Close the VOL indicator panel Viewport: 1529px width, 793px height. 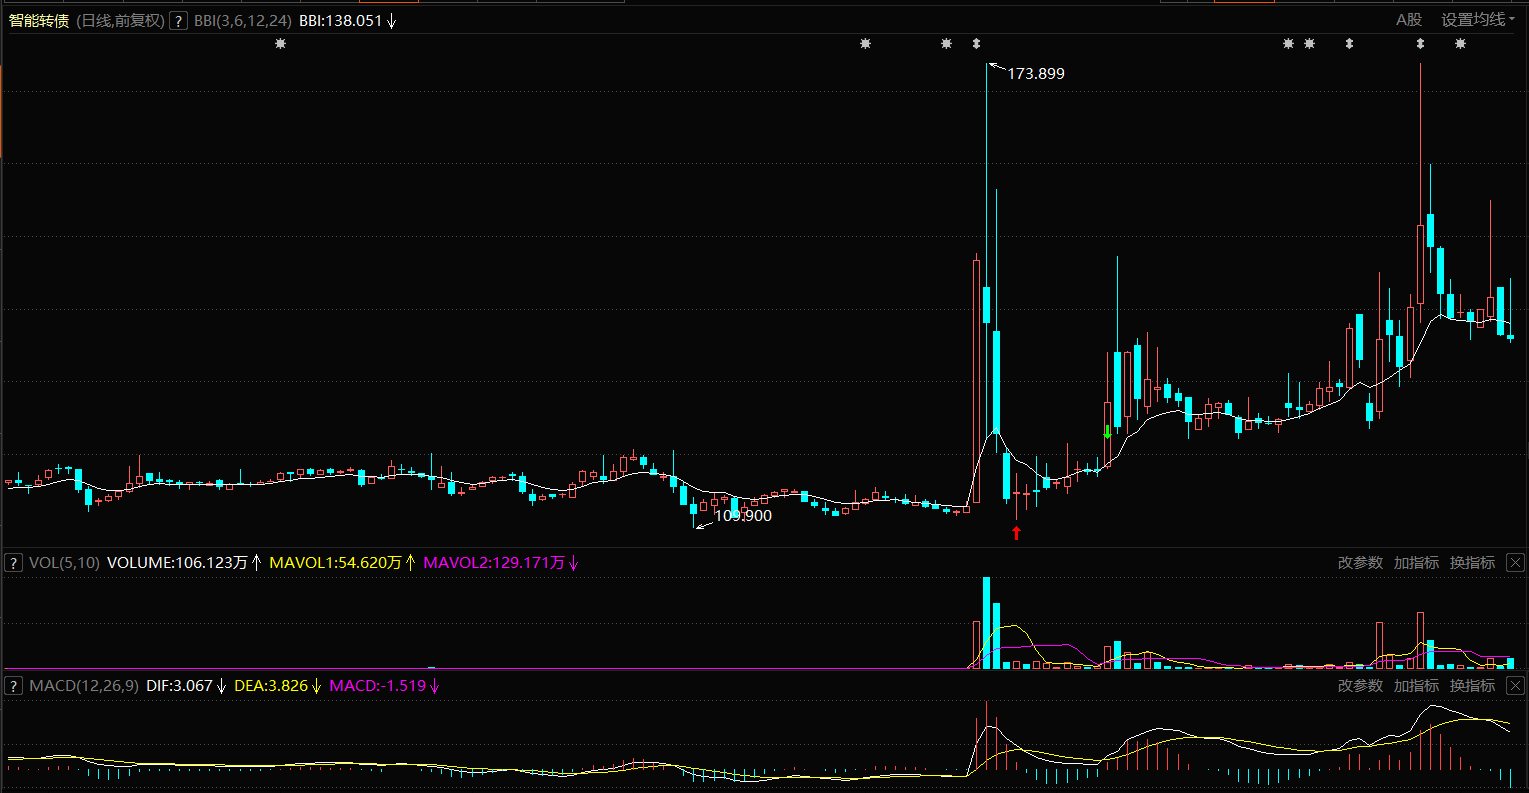(1515, 563)
